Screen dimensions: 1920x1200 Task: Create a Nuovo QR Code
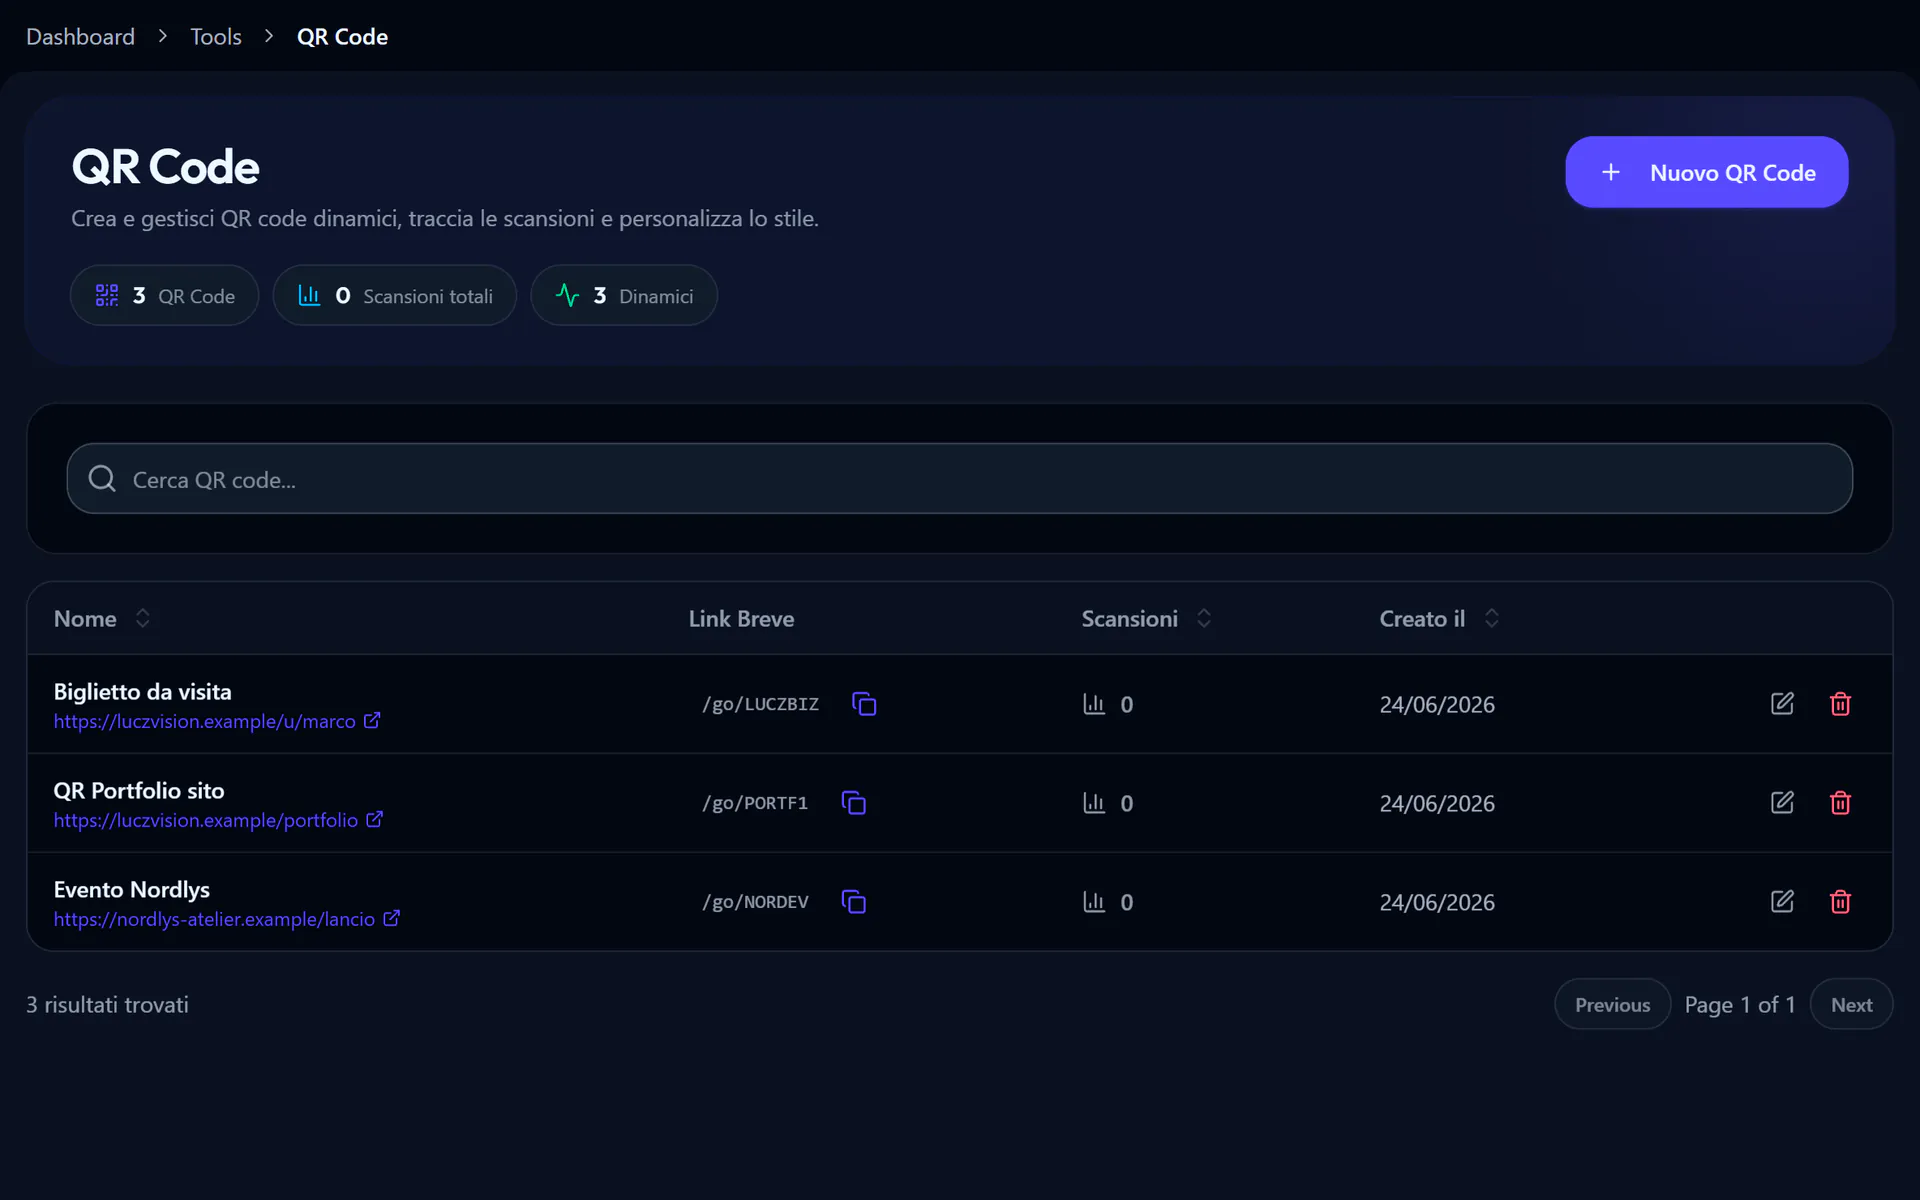[1706, 172]
